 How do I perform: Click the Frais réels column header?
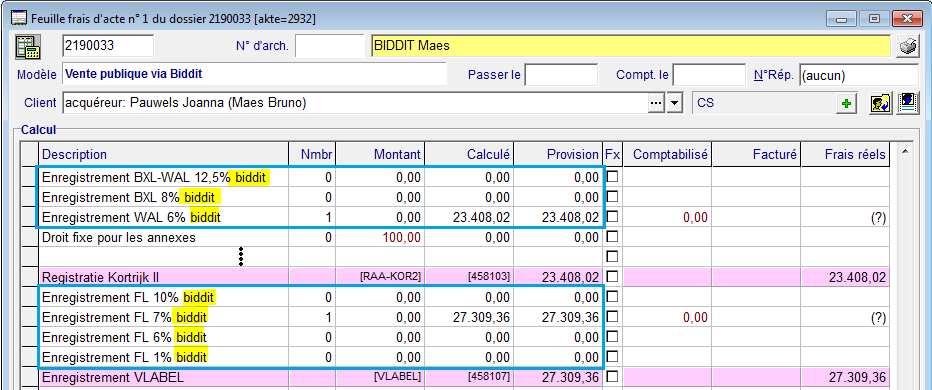[x=845, y=155]
